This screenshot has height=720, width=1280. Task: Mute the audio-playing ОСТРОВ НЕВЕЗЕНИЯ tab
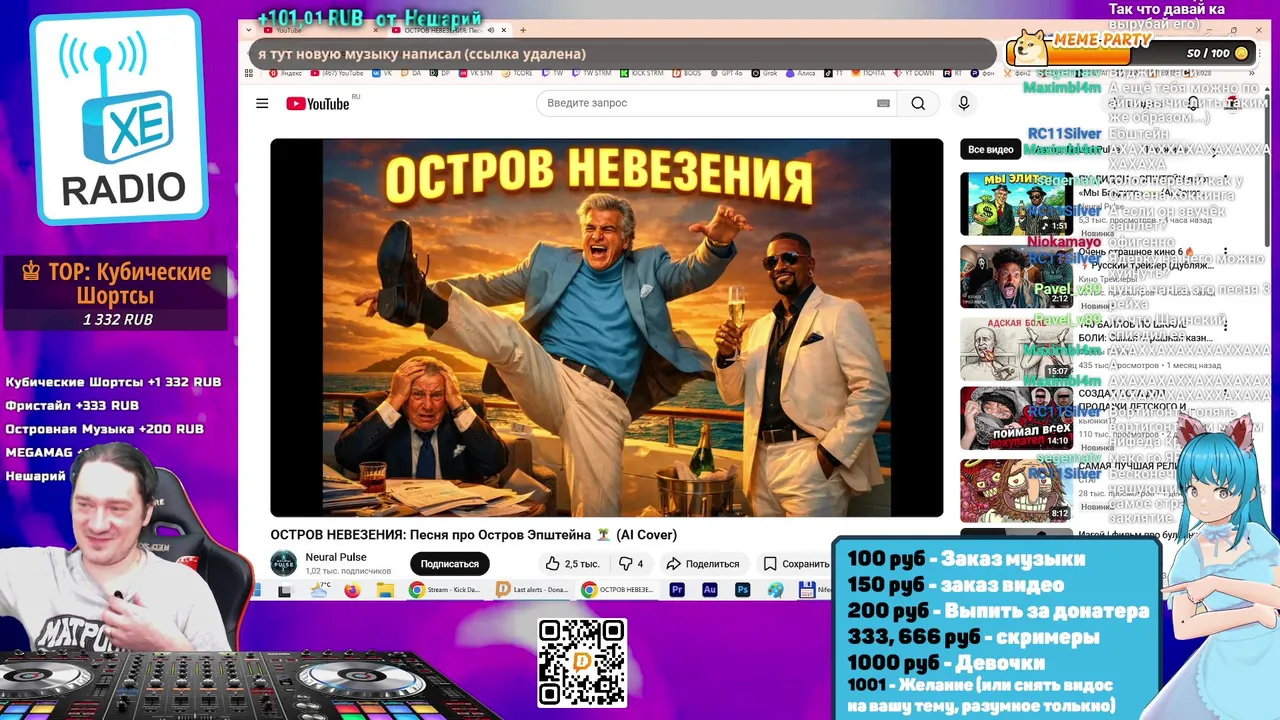click(x=491, y=30)
